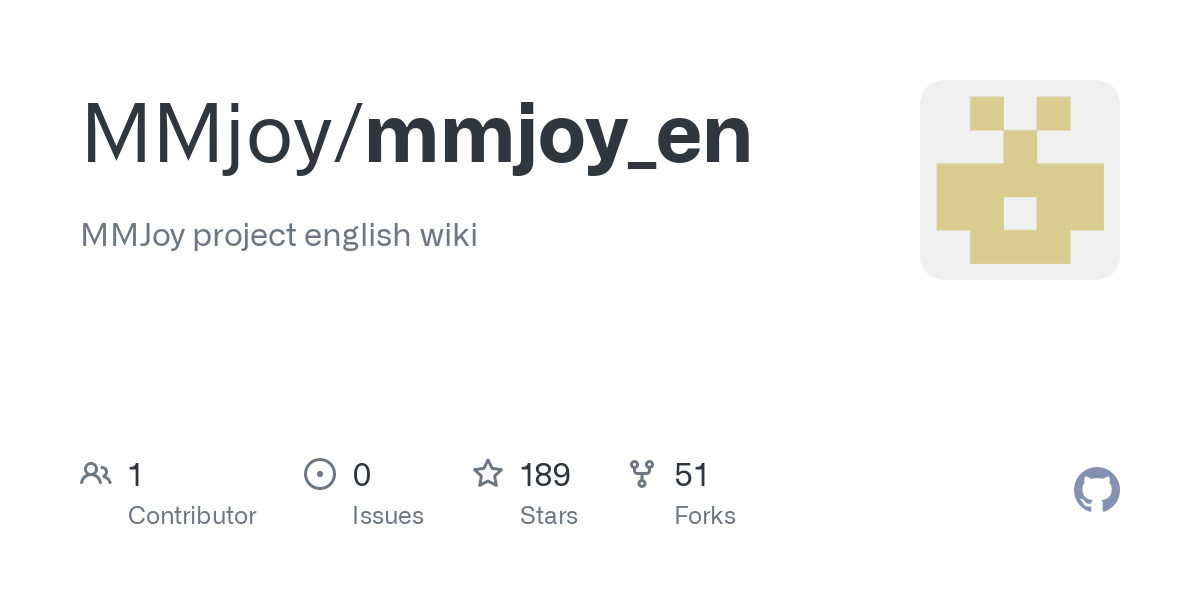Screen dimensions: 1200x600
Task: Click the issues circle-dot icon
Action: coord(320,474)
